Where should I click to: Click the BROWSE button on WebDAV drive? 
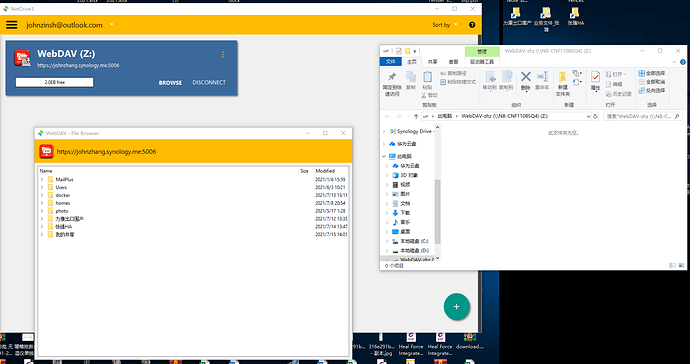(170, 83)
